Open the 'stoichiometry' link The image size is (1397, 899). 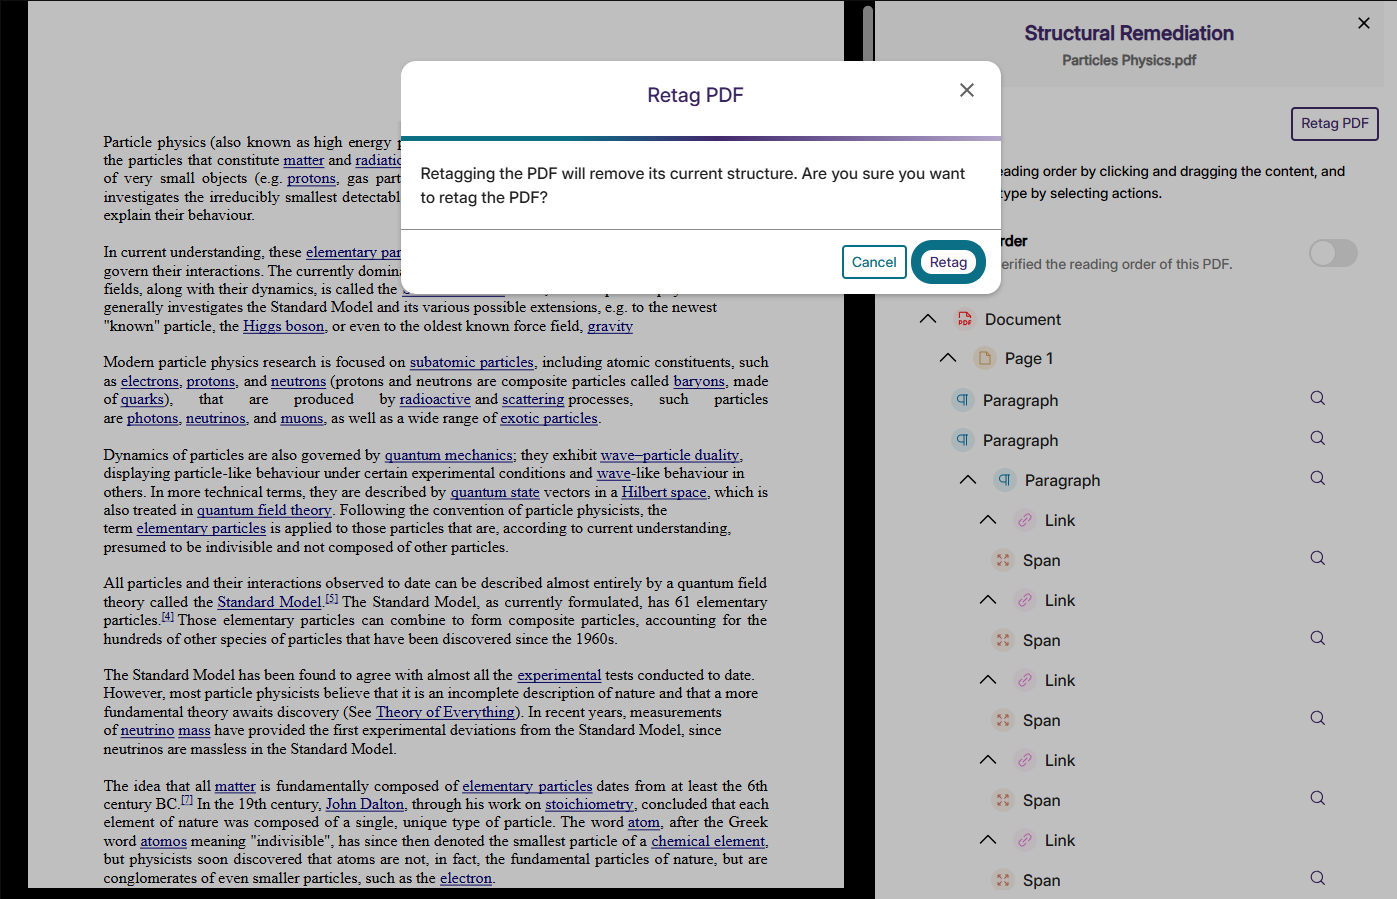(x=589, y=804)
